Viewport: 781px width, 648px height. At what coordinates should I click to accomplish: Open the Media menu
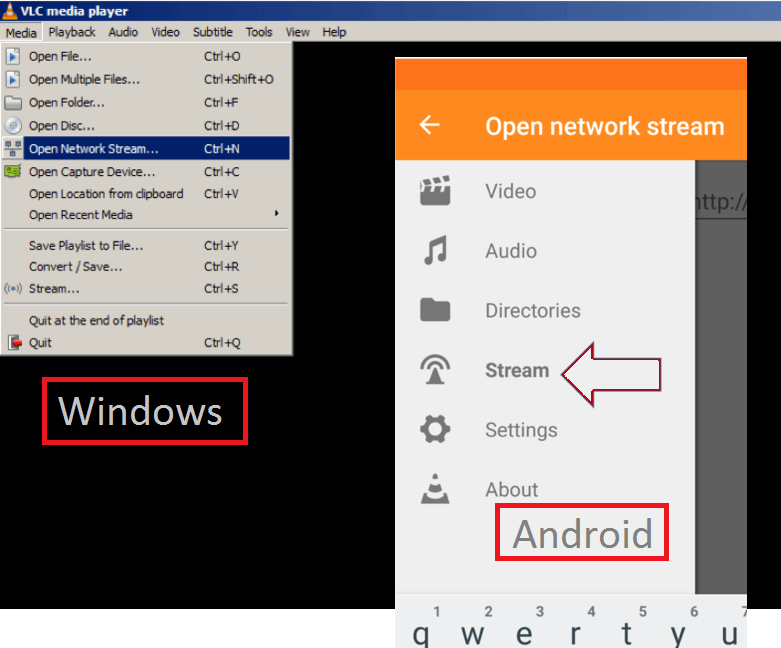pyautogui.click(x=21, y=33)
